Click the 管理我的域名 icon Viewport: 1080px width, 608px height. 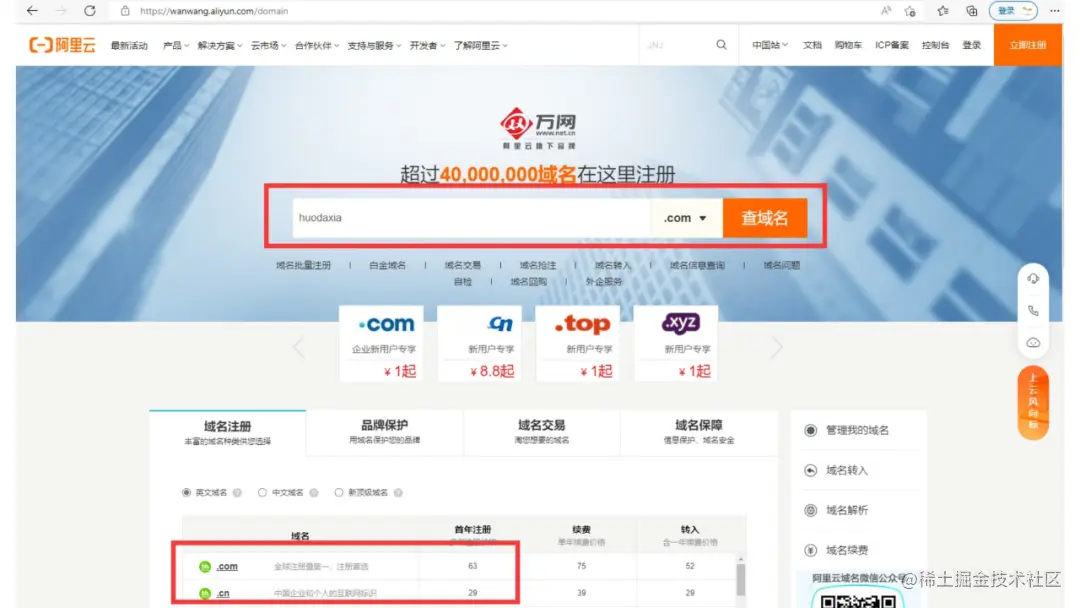[811, 430]
